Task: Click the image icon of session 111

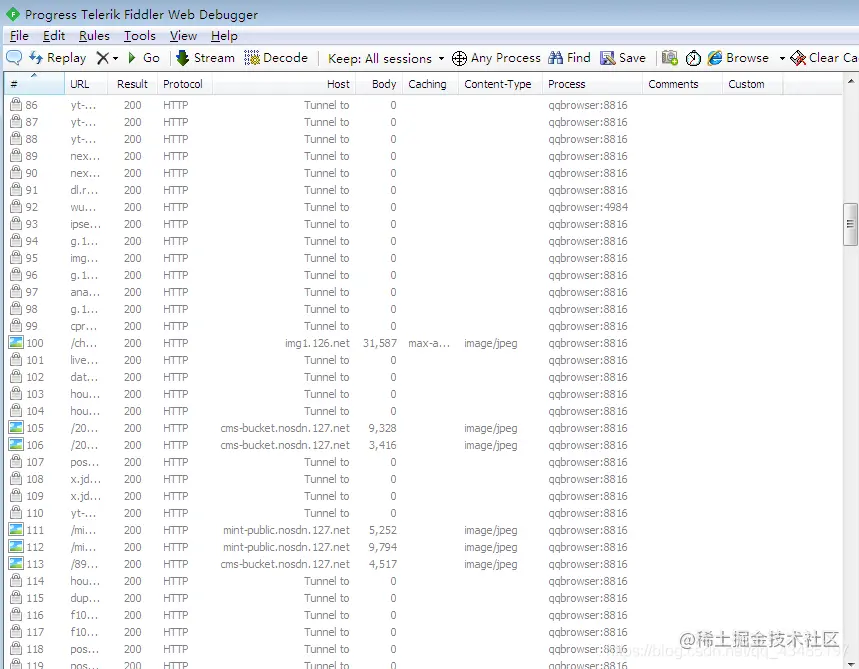Action: (16, 529)
